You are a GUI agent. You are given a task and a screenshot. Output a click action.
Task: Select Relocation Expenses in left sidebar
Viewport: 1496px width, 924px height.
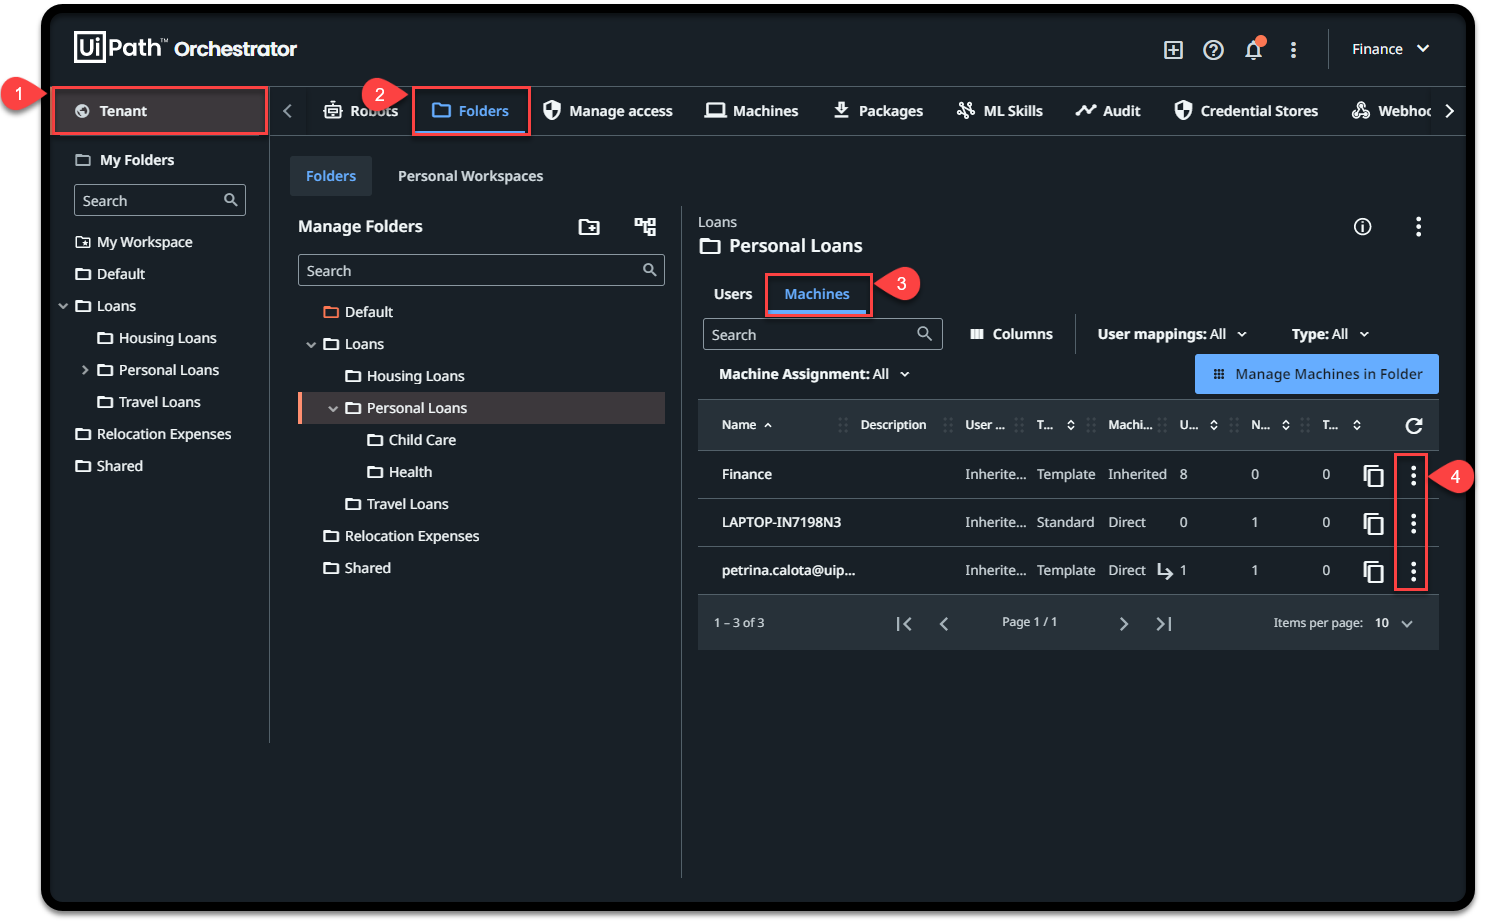[x=153, y=434]
